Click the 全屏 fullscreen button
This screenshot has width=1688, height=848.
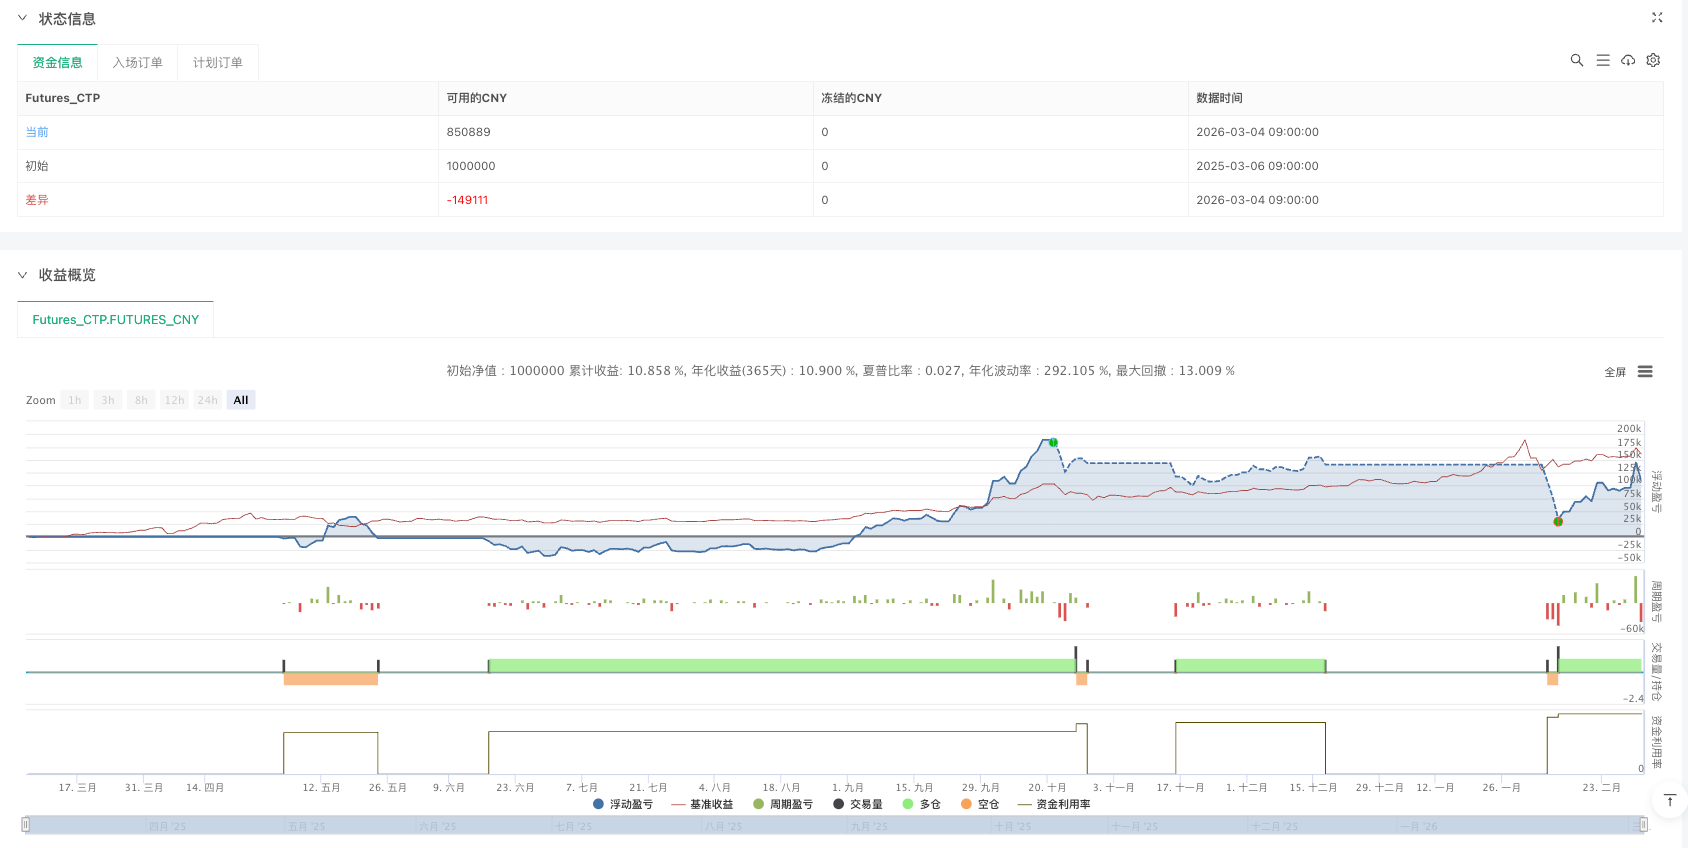(1614, 372)
